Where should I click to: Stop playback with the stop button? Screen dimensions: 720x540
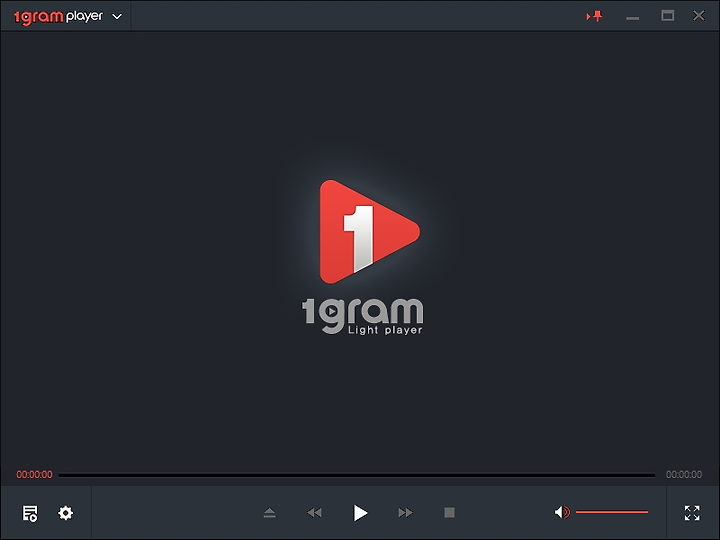point(450,512)
